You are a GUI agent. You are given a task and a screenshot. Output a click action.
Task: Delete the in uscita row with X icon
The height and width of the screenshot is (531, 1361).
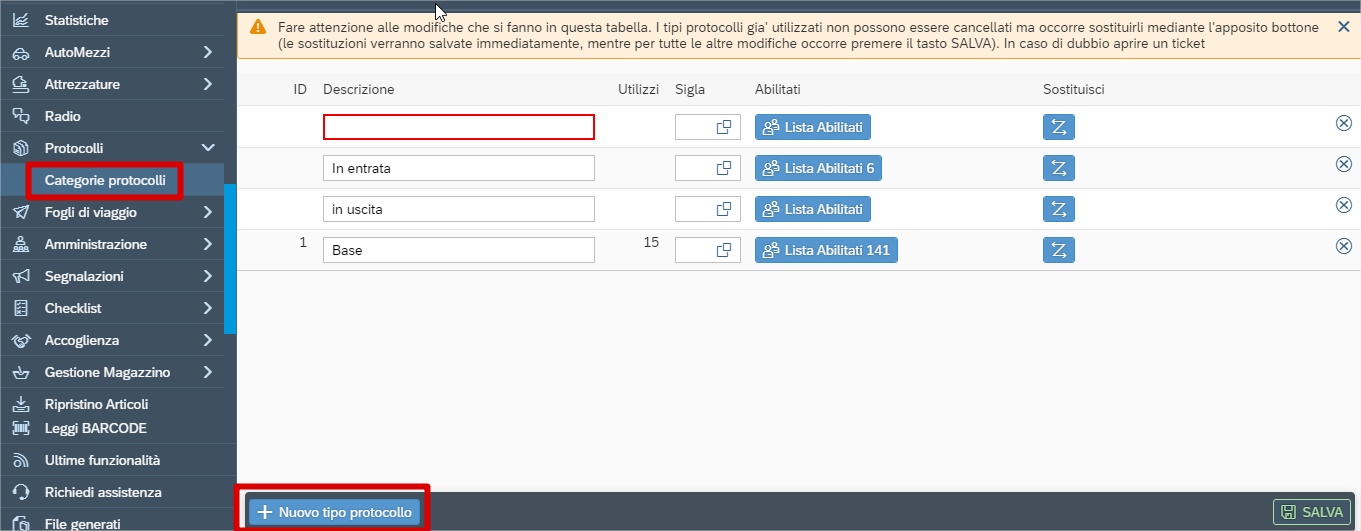1344,205
